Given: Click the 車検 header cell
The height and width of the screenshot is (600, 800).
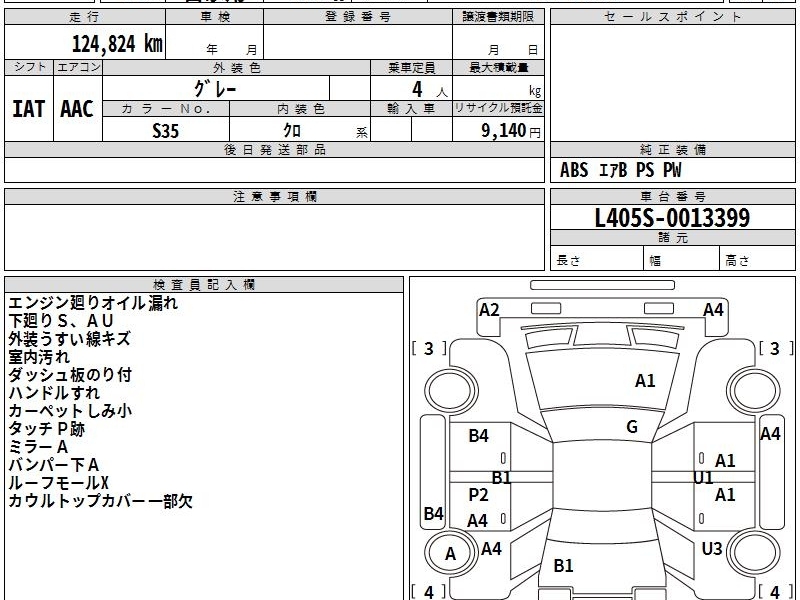Looking at the screenshot, I should [x=215, y=17].
